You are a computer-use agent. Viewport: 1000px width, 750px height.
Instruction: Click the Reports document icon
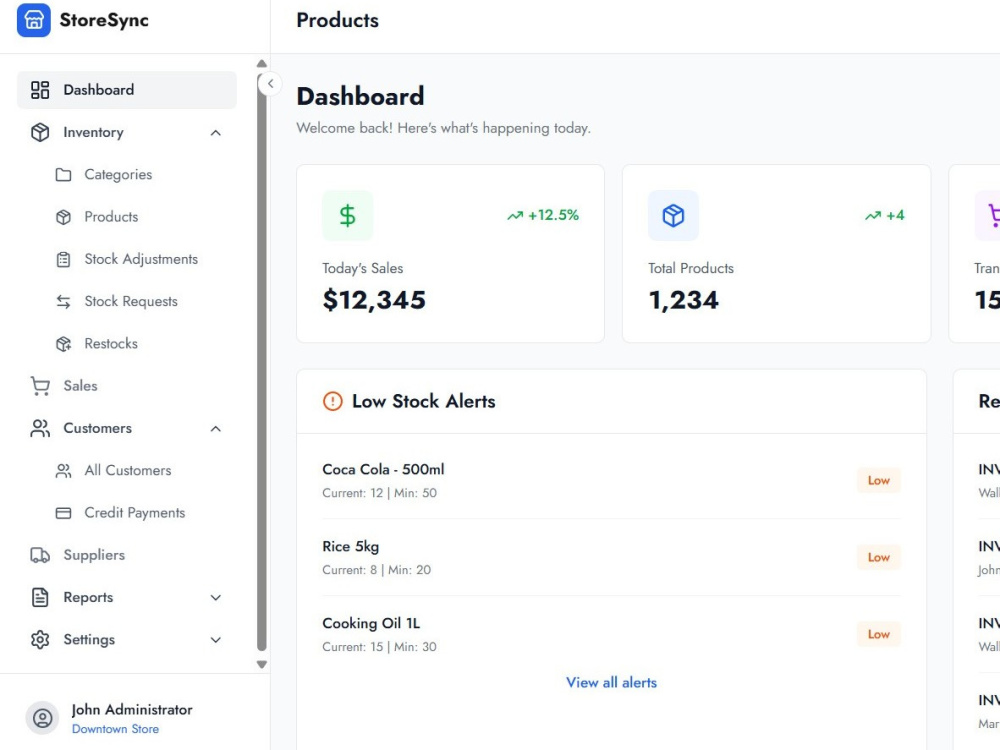click(x=40, y=598)
